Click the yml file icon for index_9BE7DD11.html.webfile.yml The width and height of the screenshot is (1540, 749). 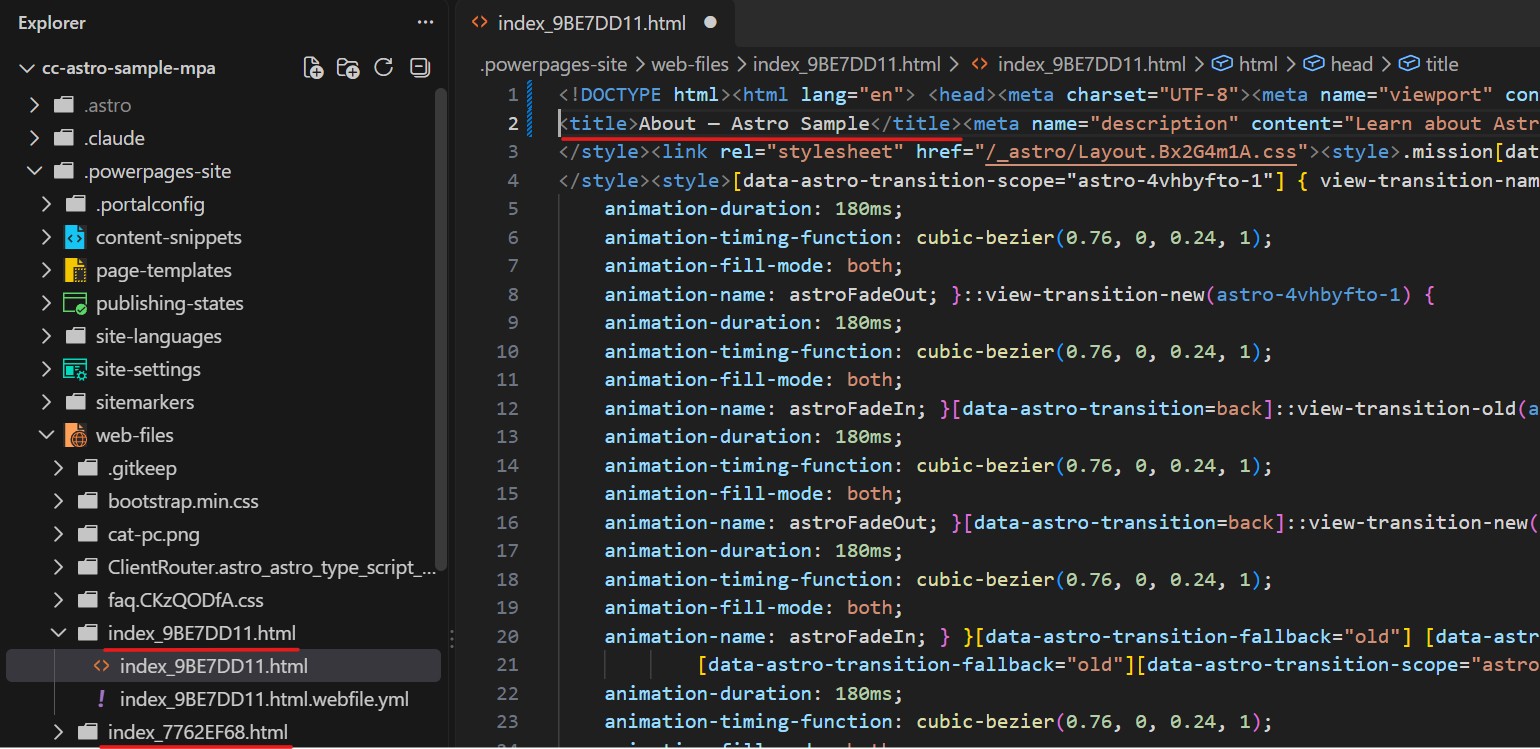[101, 699]
